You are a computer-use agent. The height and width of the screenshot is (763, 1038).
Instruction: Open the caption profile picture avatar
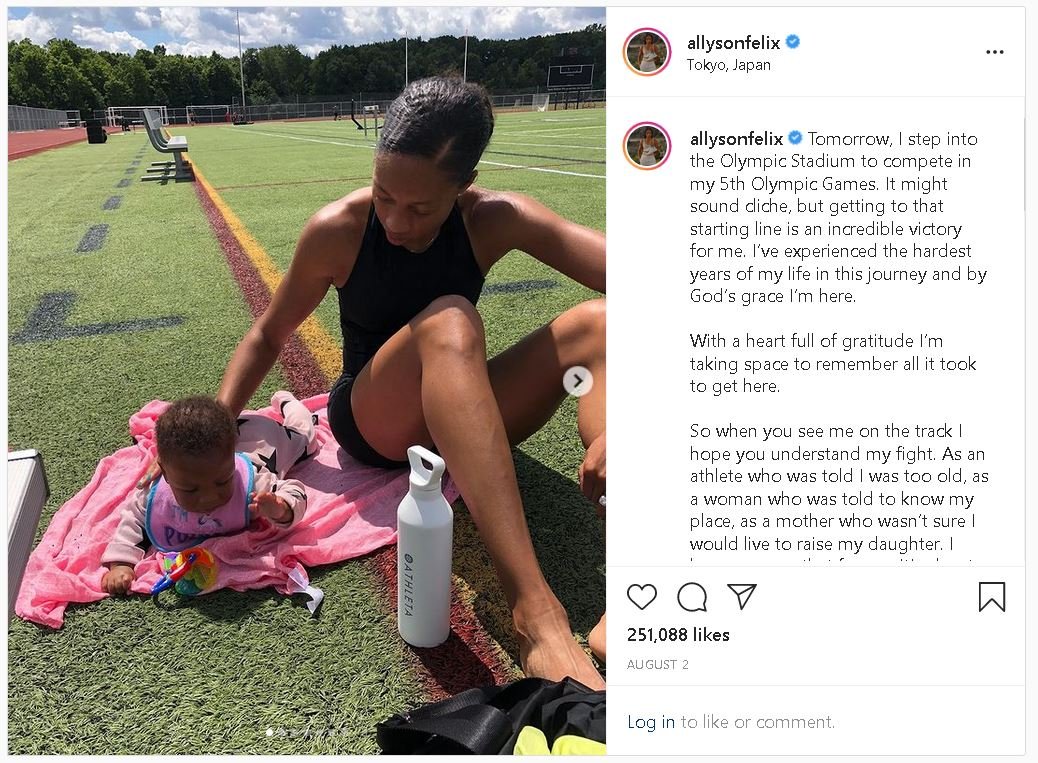click(x=647, y=146)
